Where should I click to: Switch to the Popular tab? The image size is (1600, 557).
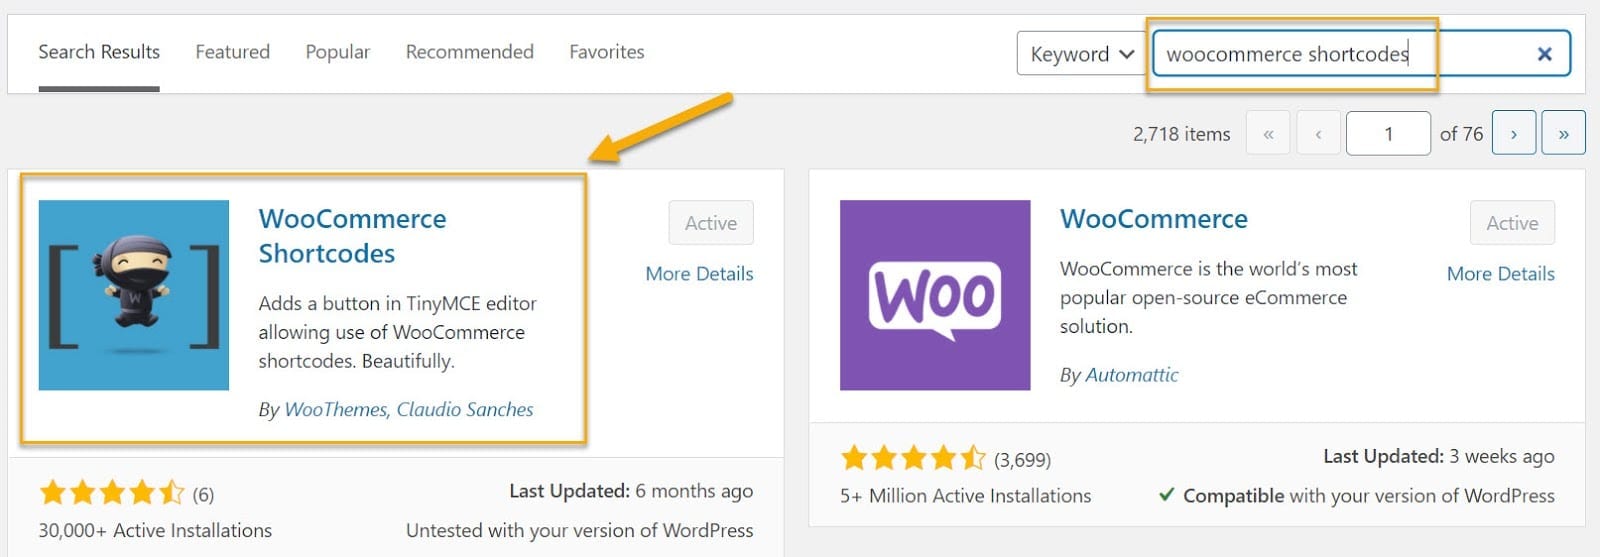coord(338,52)
